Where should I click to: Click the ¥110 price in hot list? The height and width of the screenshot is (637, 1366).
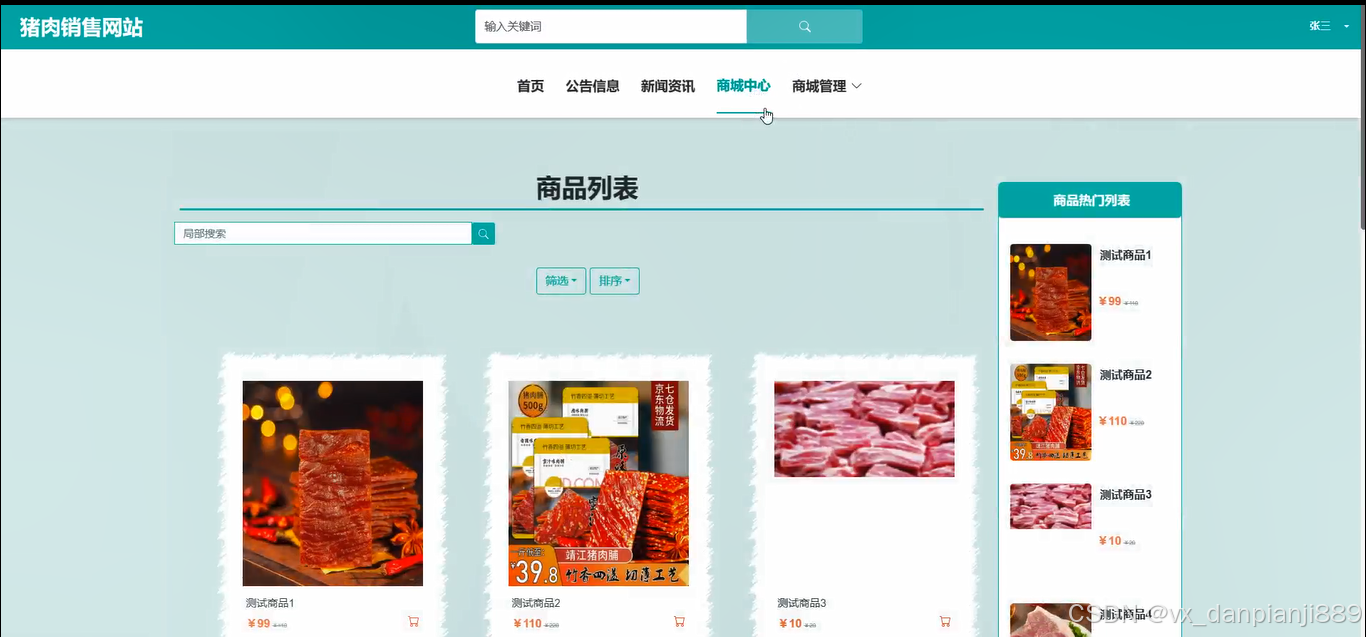(x=1113, y=421)
